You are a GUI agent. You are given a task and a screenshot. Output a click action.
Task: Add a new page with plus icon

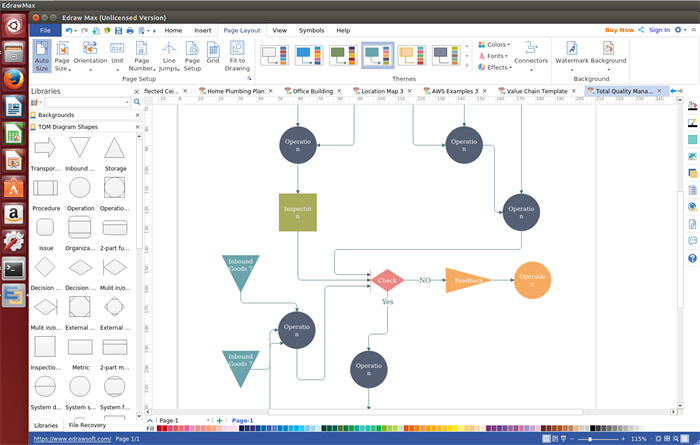(219, 420)
